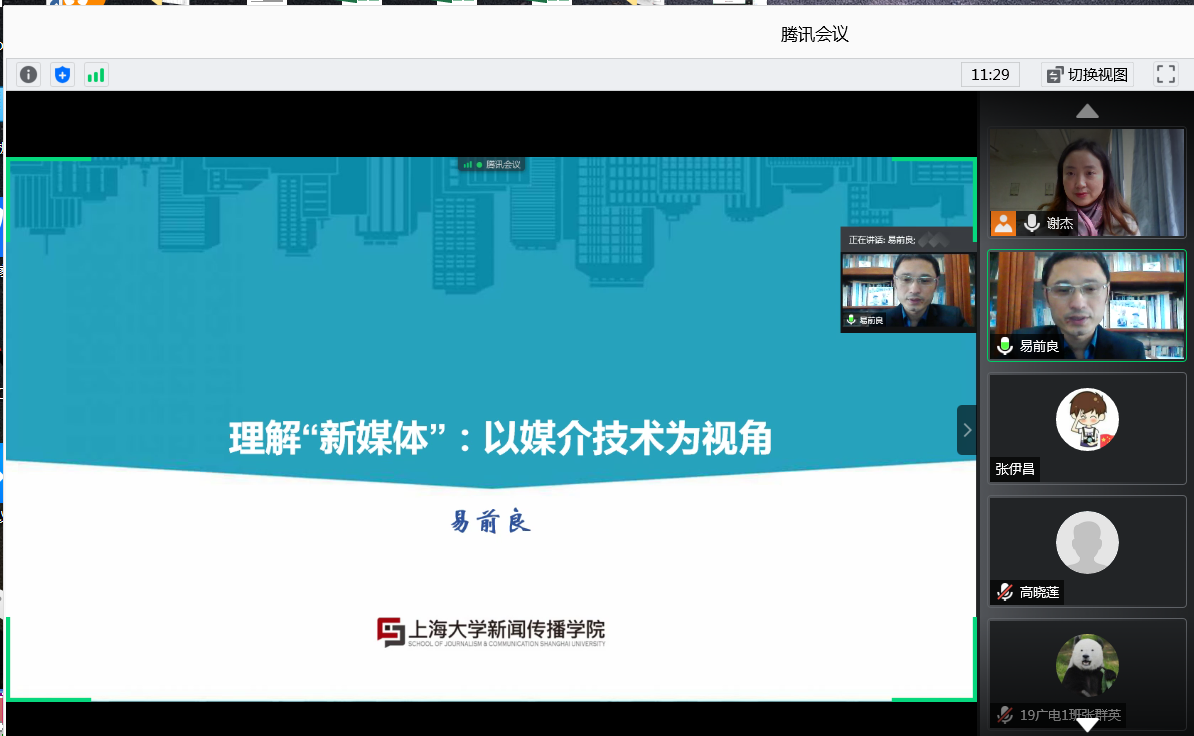
Task: Toggle 易前良's green microphone in sidebar
Action: pyautogui.click(x=1004, y=346)
